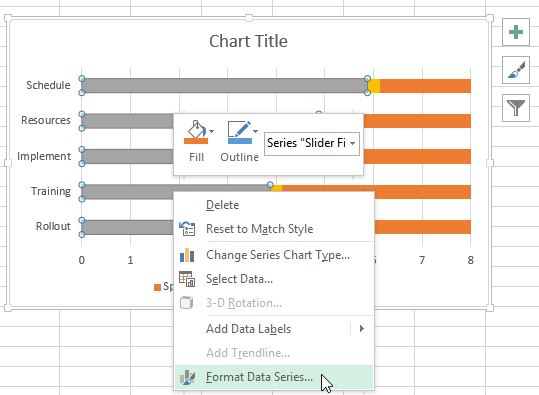Open the Chart Styles paintbrush button
539x395 pixels.
(x=516, y=70)
